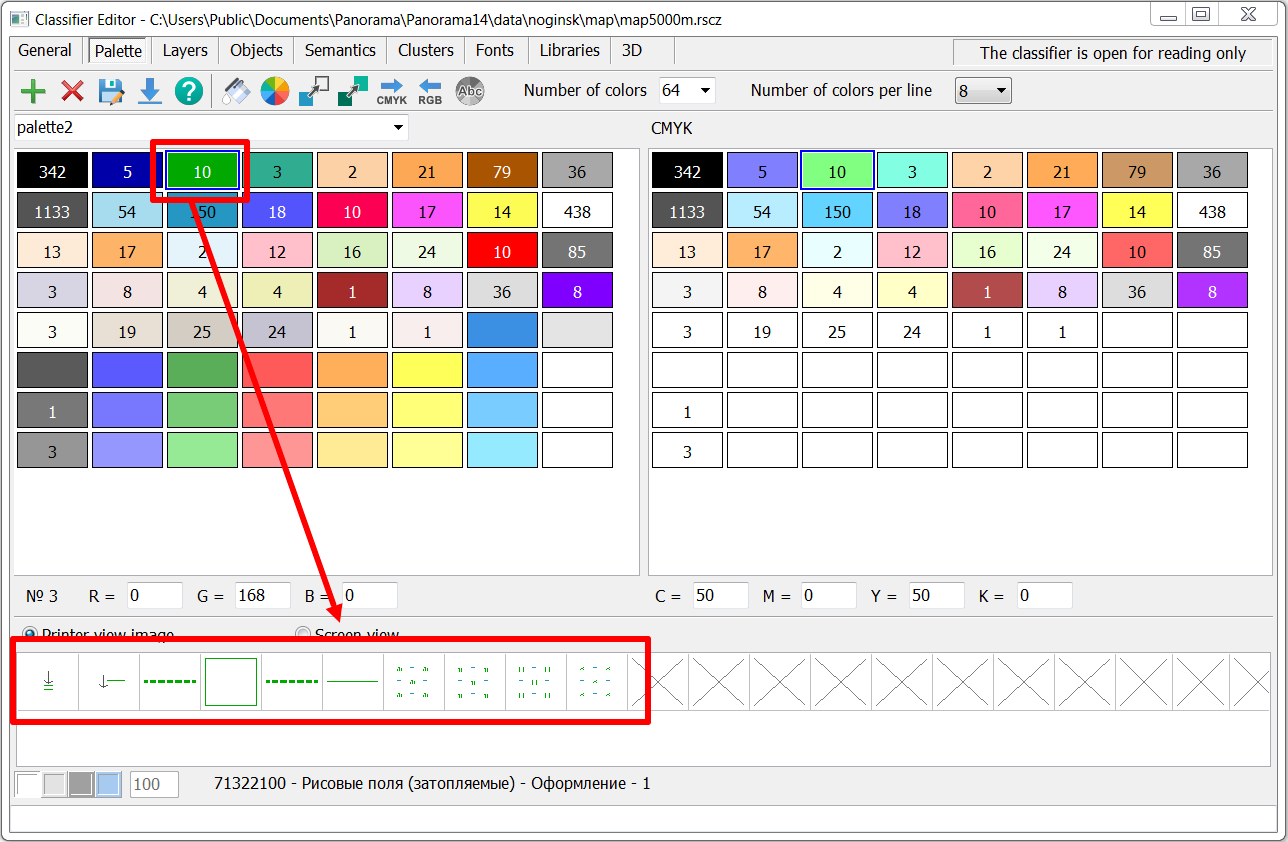This screenshot has height=842, width=1288.
Task: Click the C value field showing 50
Action: click(x=720, y=596)
